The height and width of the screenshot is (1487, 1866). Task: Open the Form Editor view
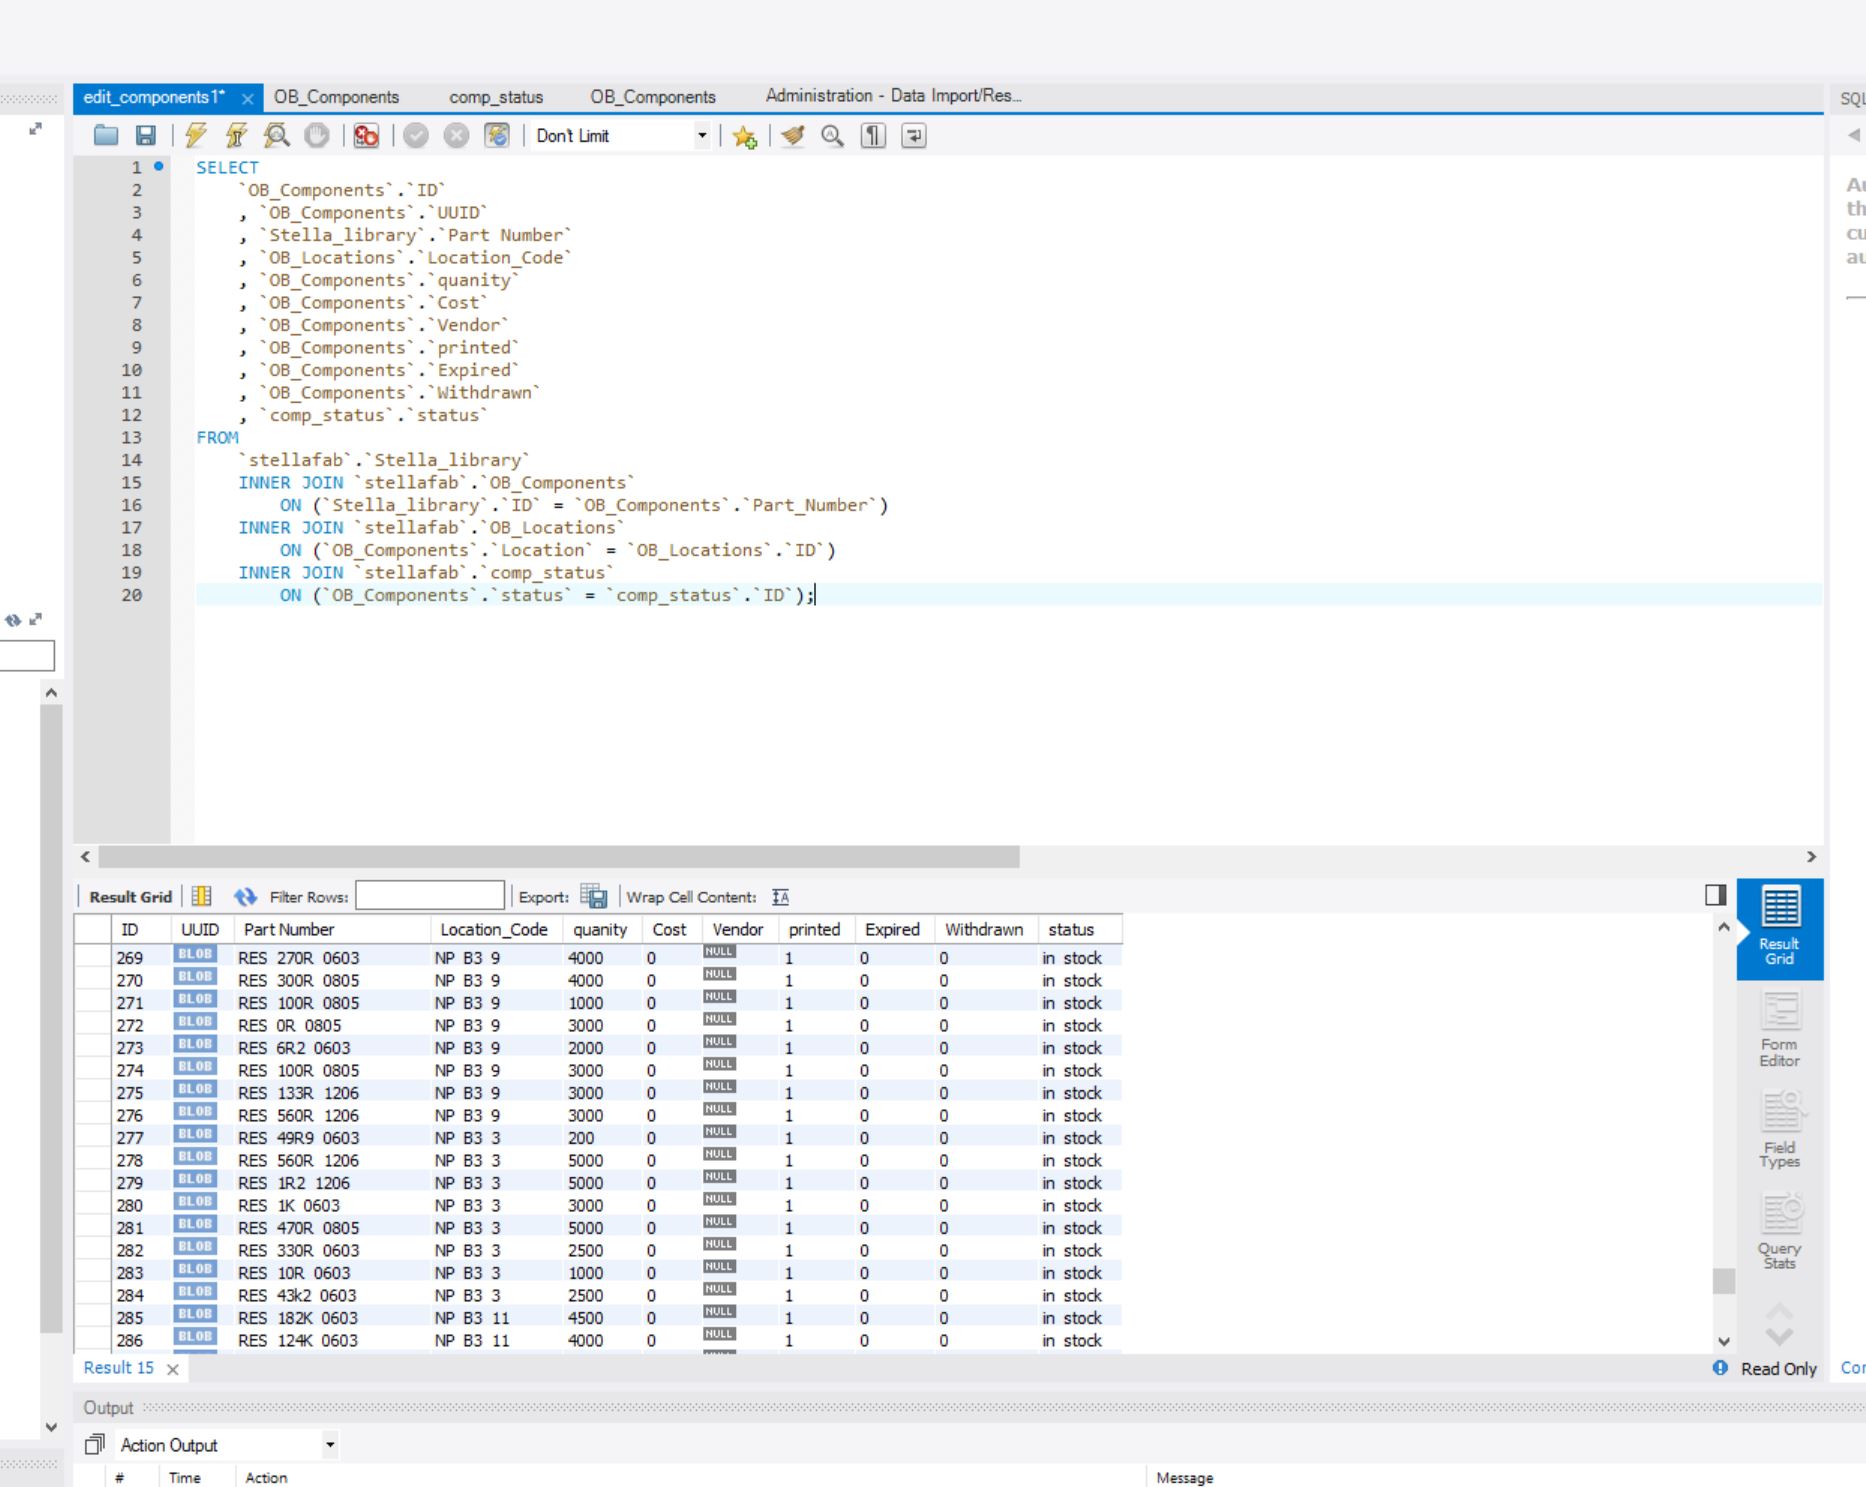pos(1780,1030)
